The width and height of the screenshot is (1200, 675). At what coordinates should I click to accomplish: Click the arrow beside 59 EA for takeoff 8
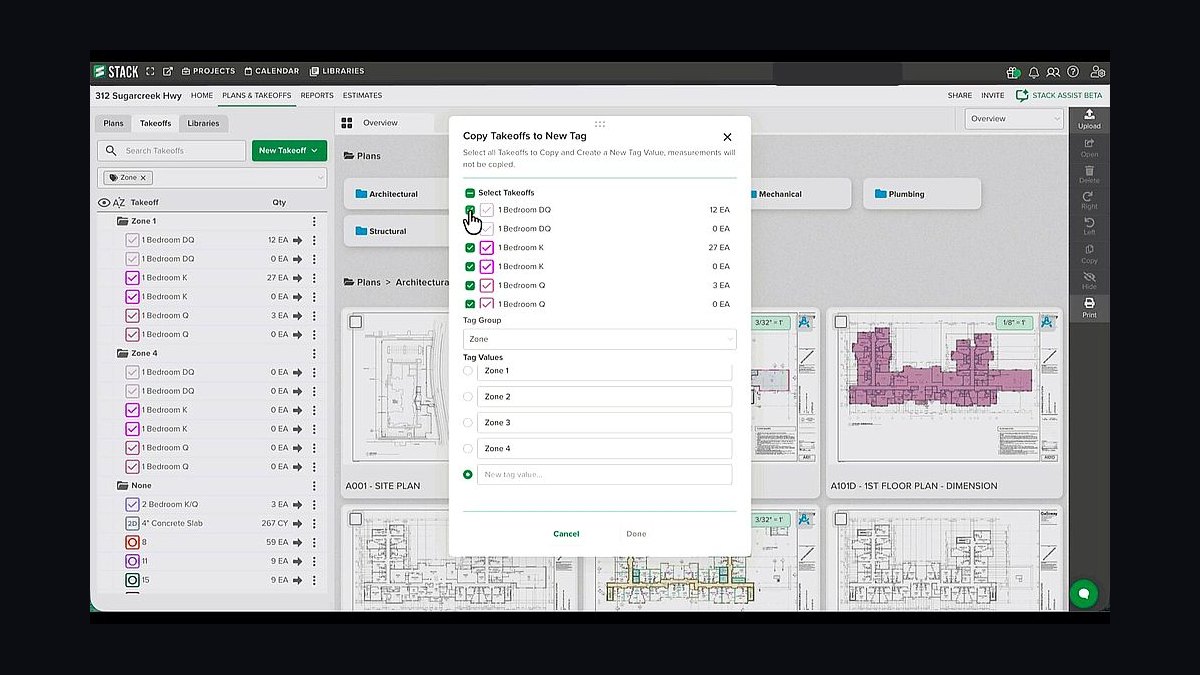[x=297, y=542]
